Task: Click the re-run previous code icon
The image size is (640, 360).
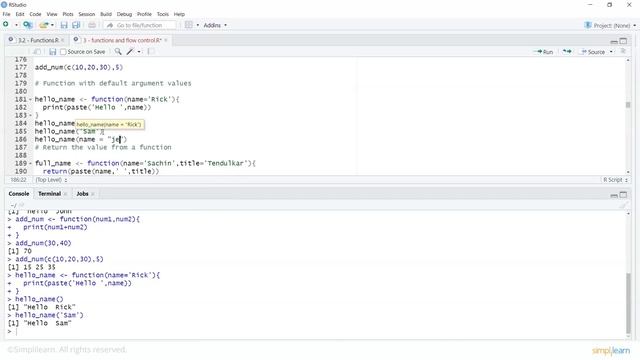Action: click(567, 51)
